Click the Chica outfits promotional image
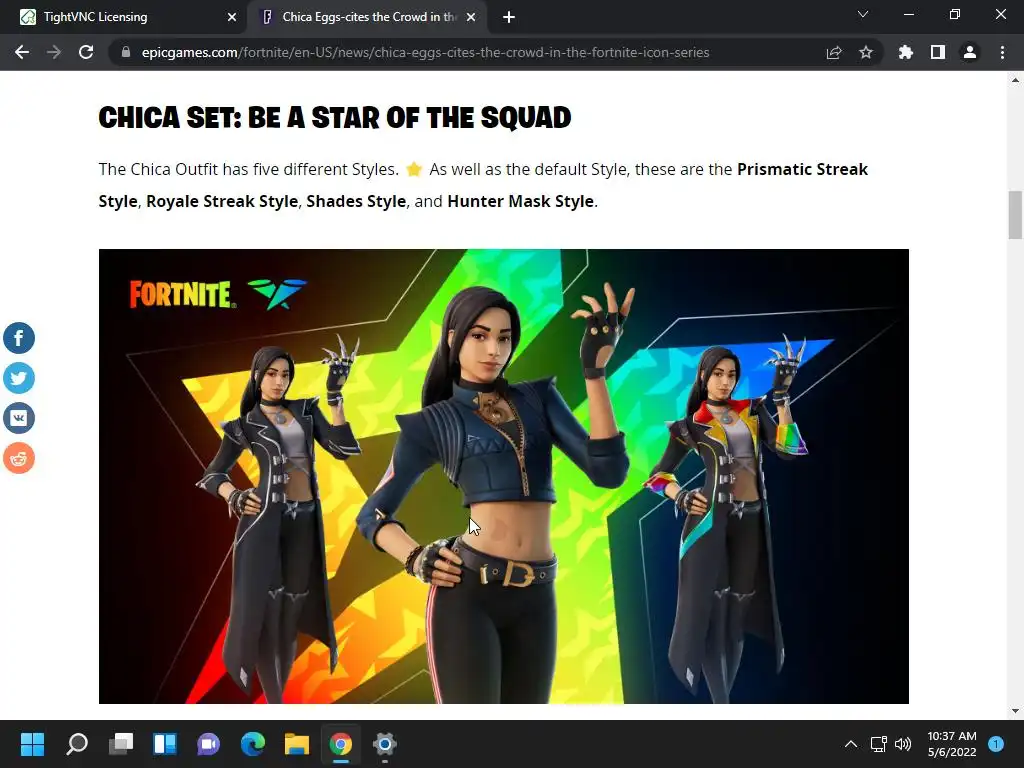Viewport: 1024px width, 768px height. (x=504, y=476)
